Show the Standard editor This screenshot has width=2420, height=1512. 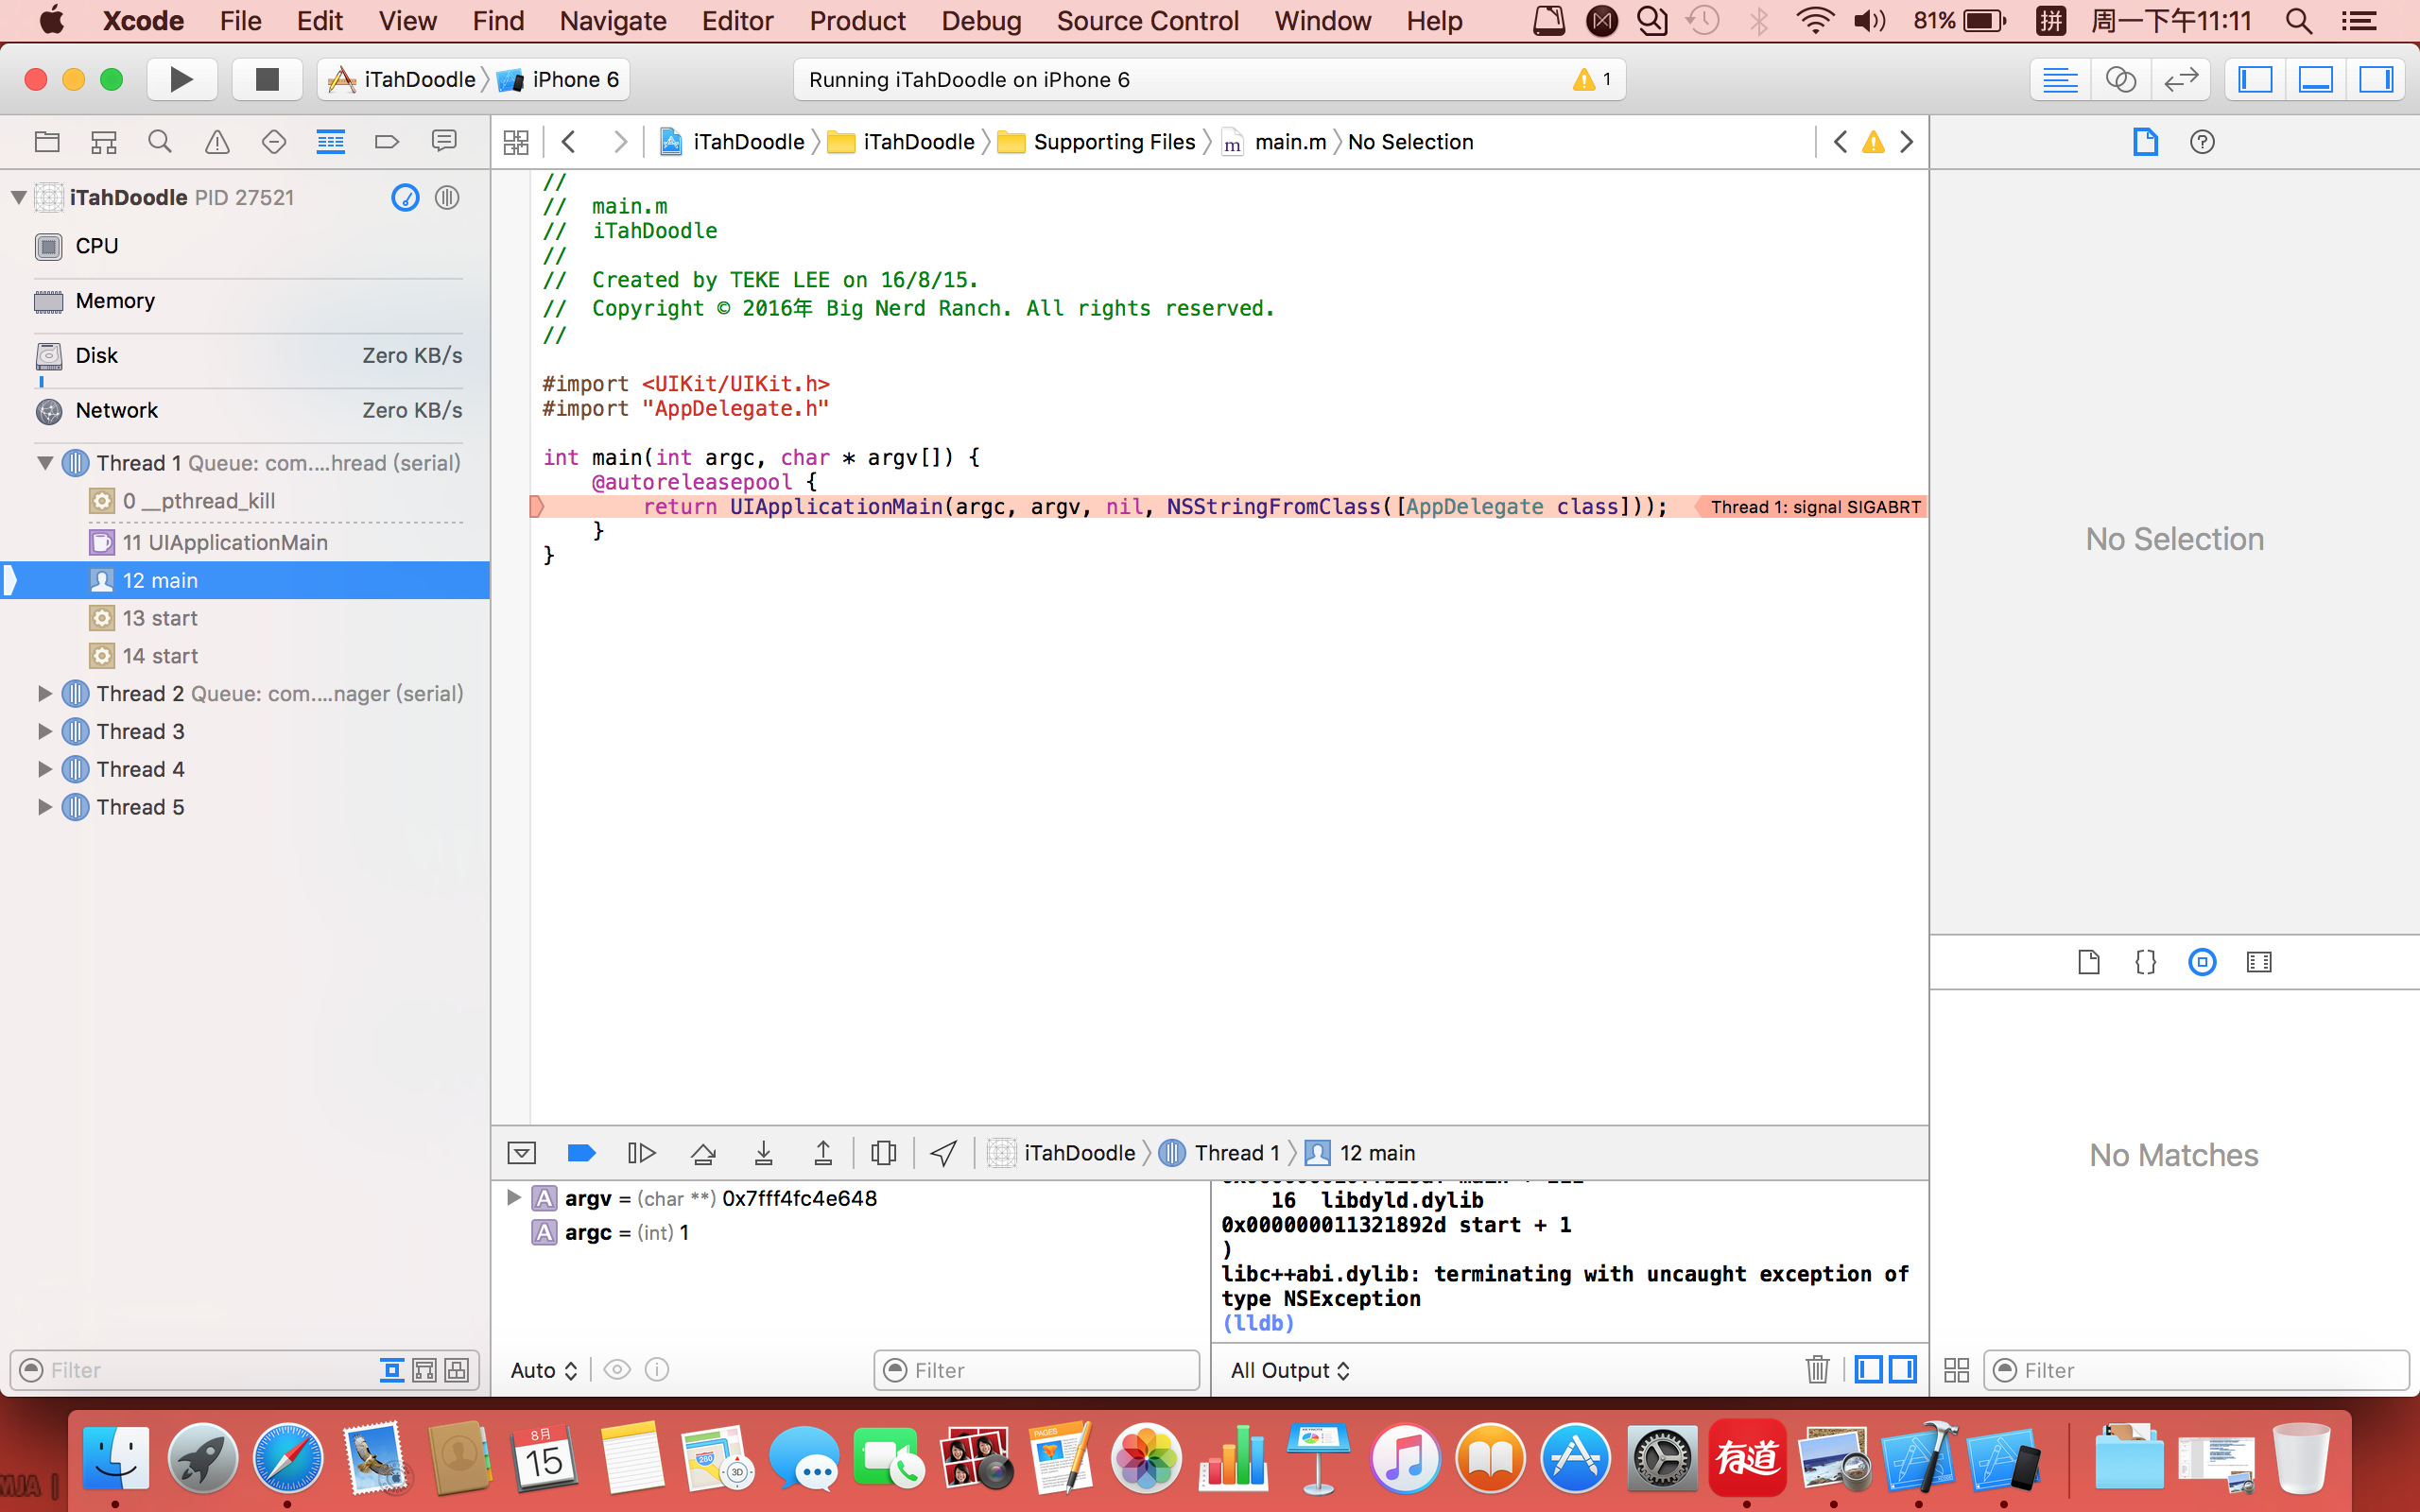(2060, 79)
